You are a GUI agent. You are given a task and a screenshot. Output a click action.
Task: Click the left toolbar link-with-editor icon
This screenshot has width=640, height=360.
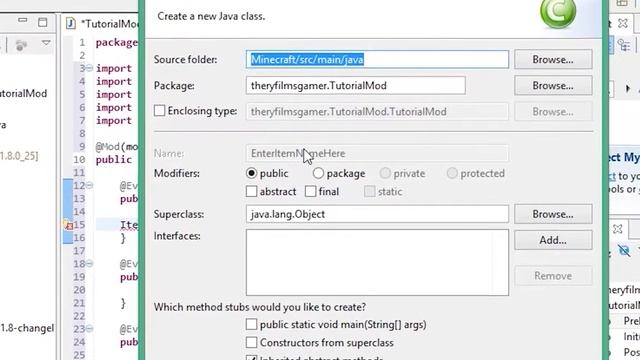tap(20, 44)
